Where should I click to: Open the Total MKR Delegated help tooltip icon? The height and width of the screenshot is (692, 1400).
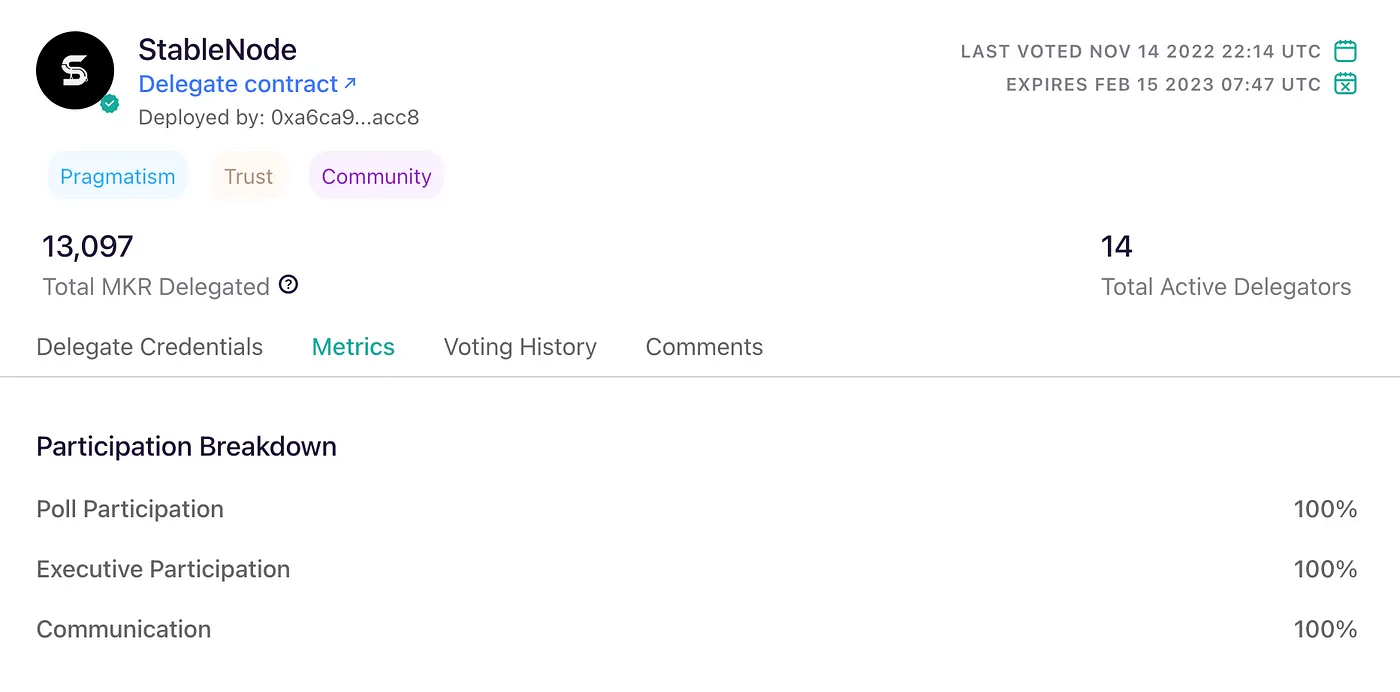pyautogui.click(x=288, y=285)
